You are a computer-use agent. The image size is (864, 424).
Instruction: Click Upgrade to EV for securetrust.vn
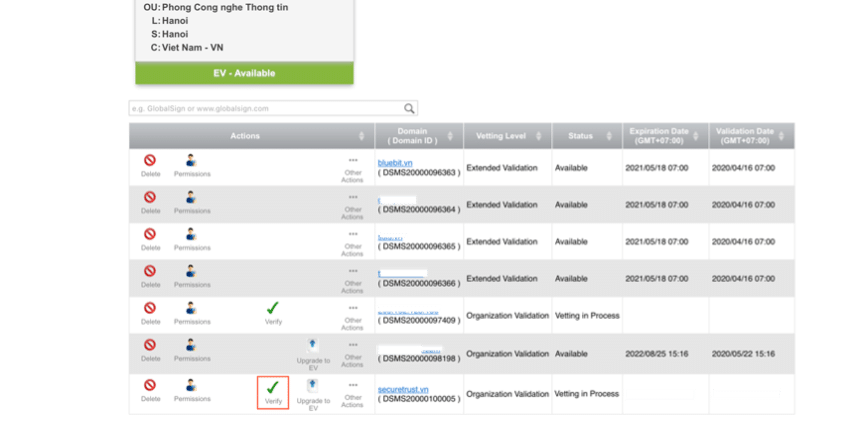pos(312,388)
